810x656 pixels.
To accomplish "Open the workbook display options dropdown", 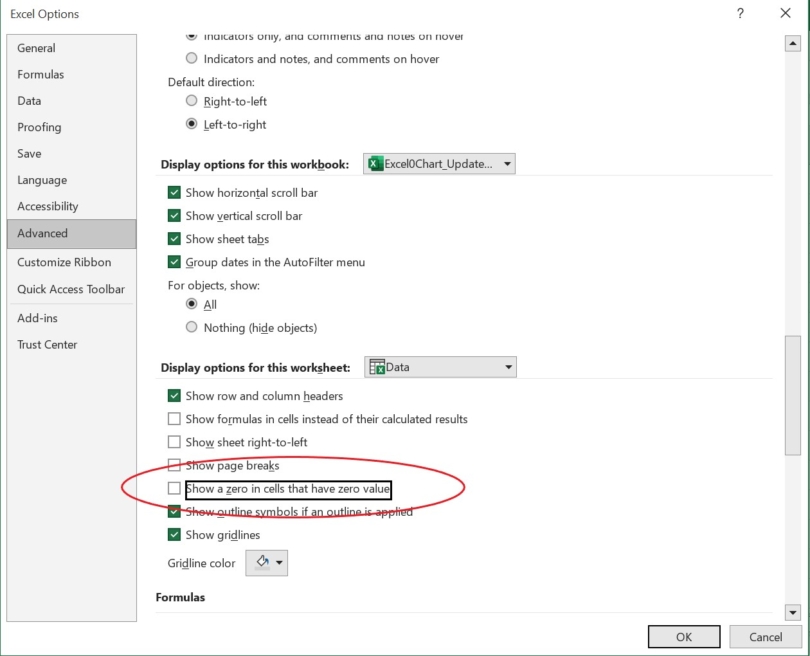I will (x=506, y=163).
